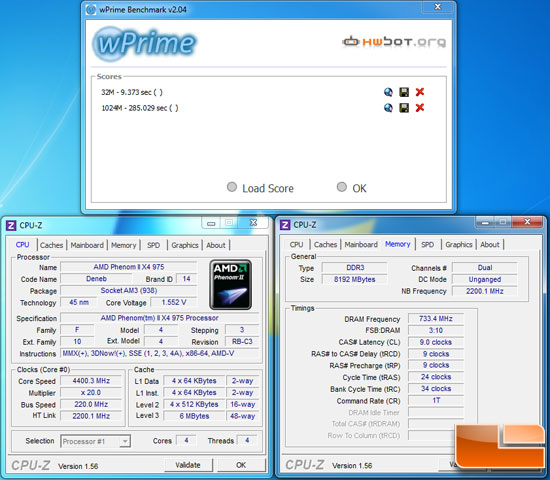550x480 pixels.
Task: Click the CPU-Z icon in left window title bar
Action: [x=11, y=225]
